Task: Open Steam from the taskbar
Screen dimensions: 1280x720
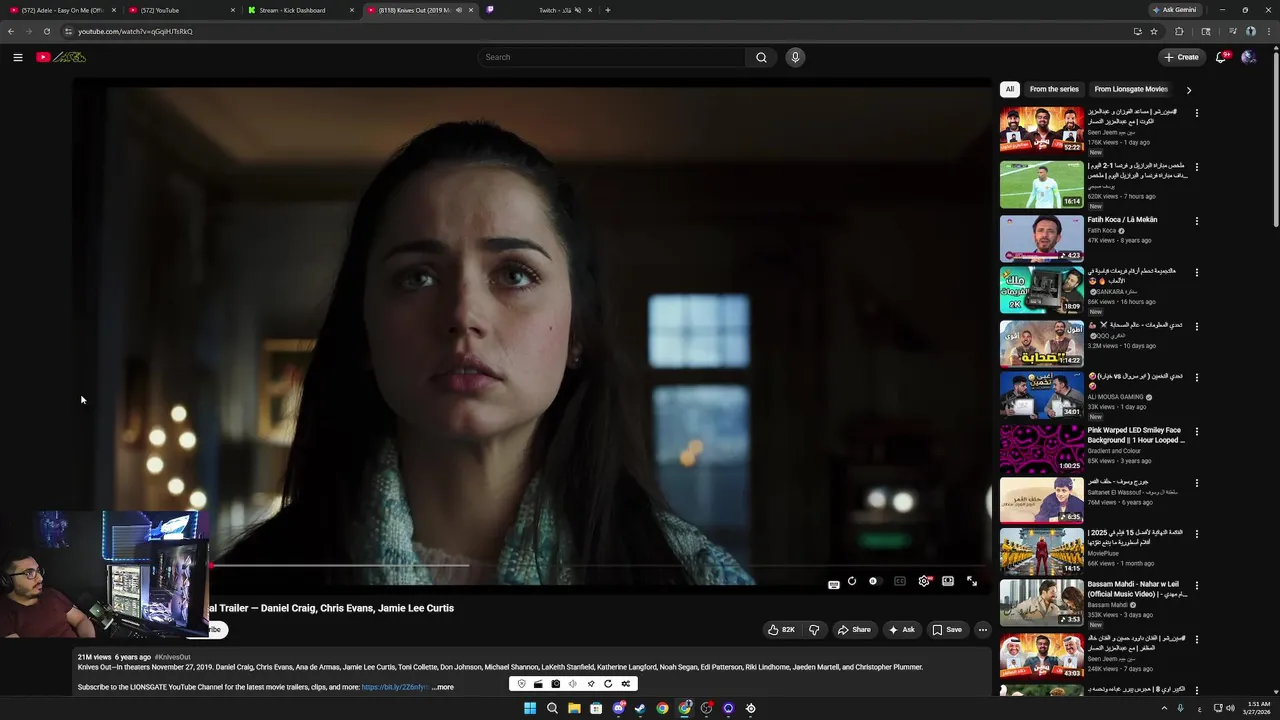Action: coord(640,708)
